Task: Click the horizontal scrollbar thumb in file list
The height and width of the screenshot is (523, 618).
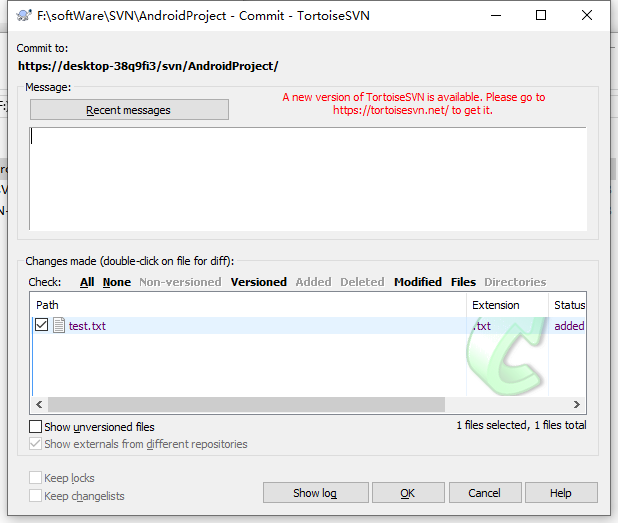Action: point(246,404)
